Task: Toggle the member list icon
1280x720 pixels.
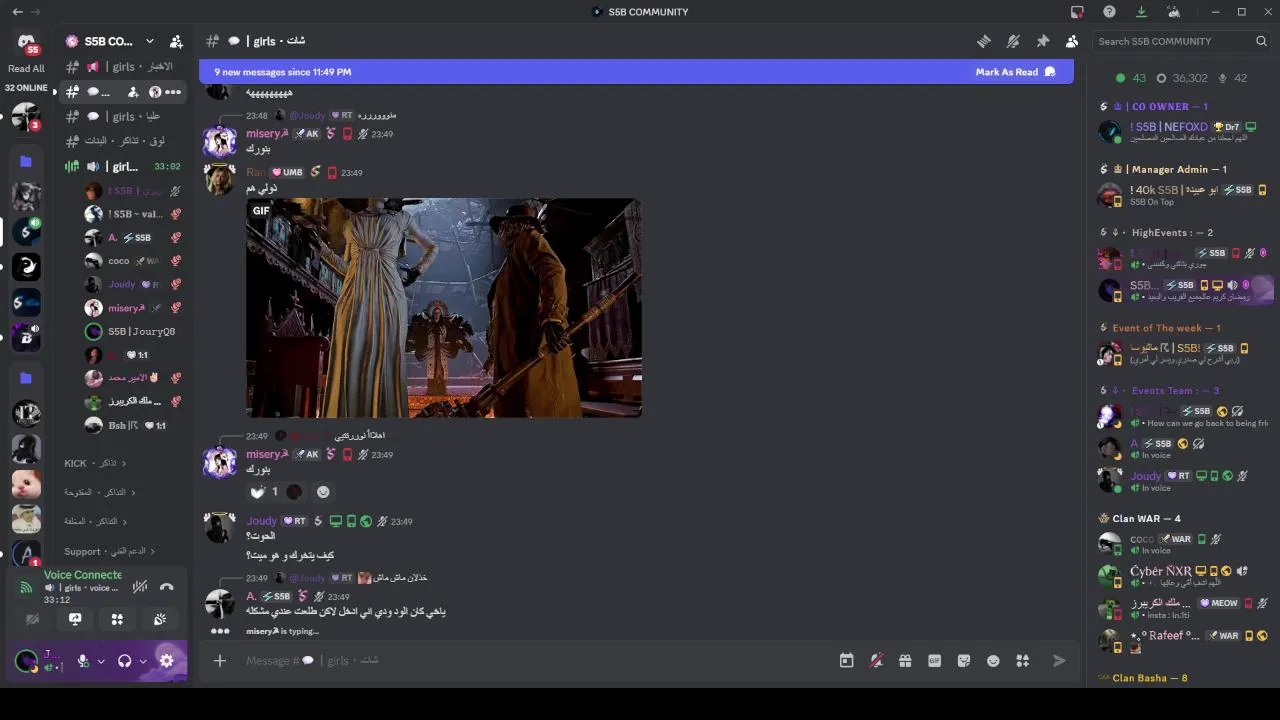Action: tap(1072, 41)
